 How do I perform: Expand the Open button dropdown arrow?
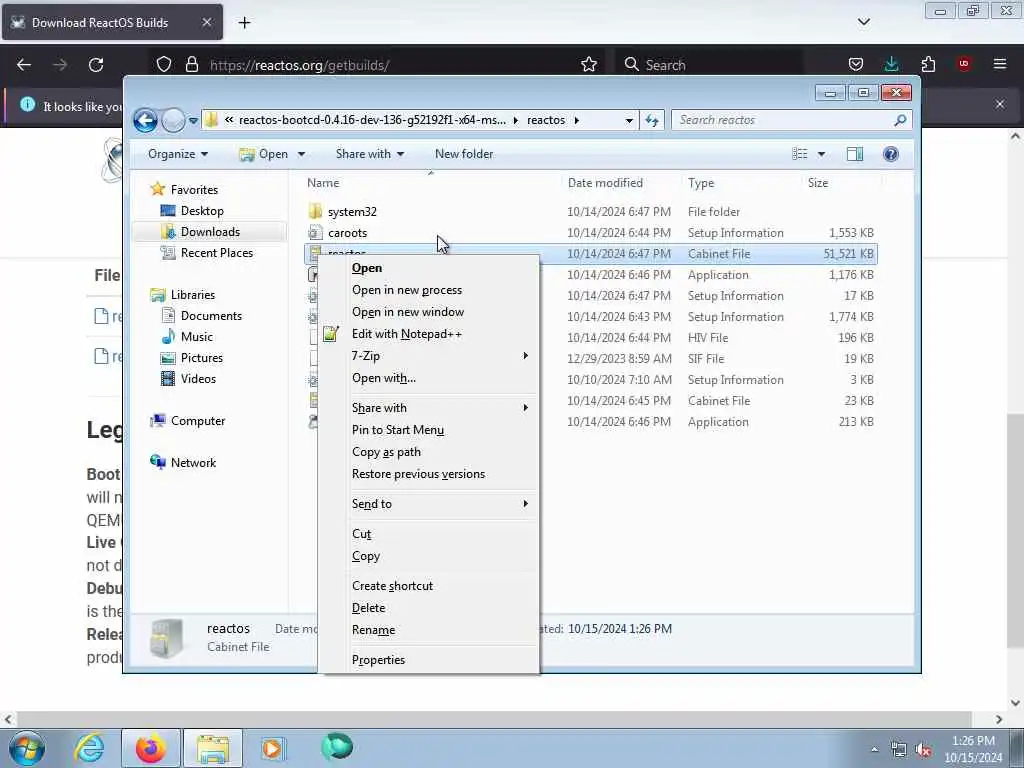[x=301, y=154]
